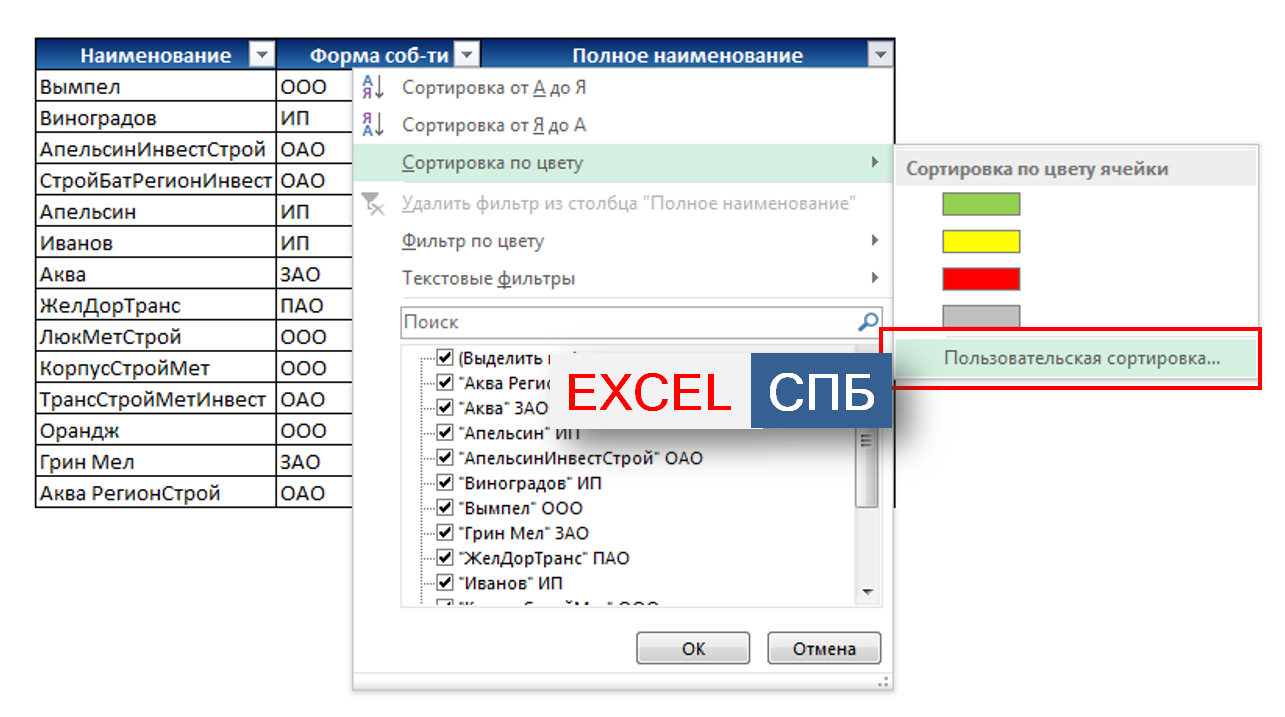The height and width of the screenshot is (717, 1285).
Task: Click the clear filter funnel icon
Action: point(373,204)
